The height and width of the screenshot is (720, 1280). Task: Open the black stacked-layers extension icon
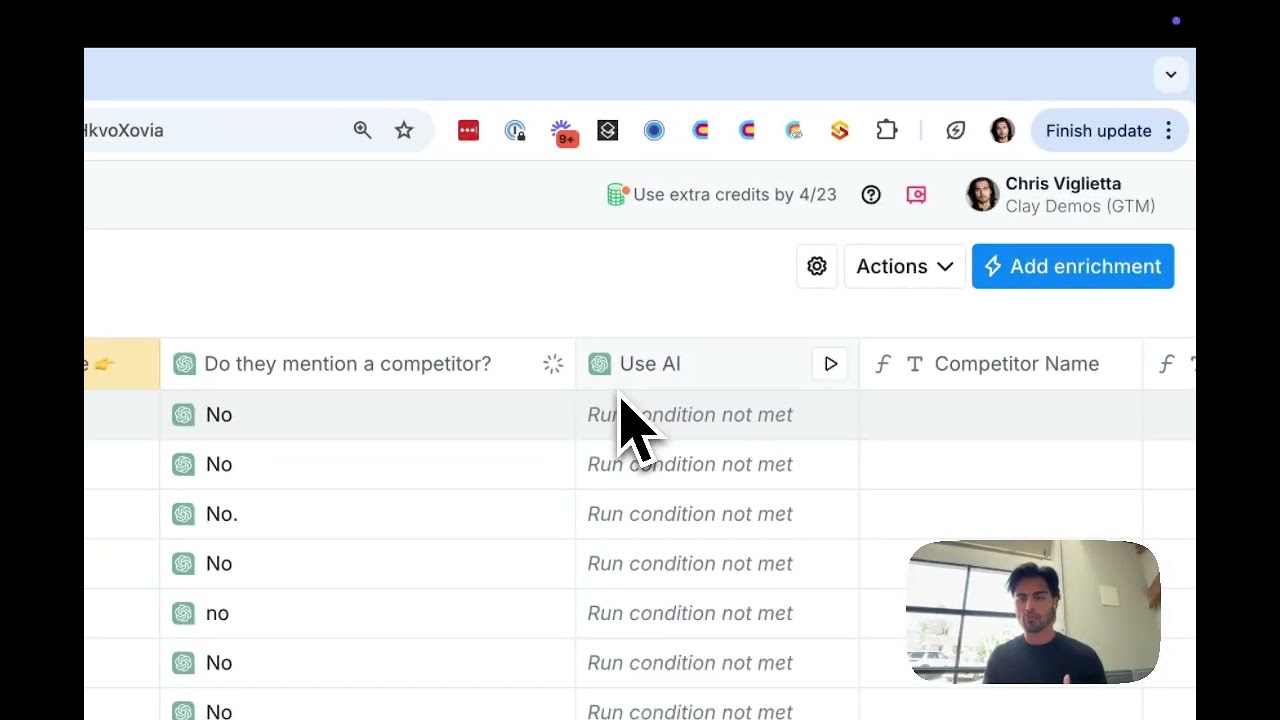608,130
